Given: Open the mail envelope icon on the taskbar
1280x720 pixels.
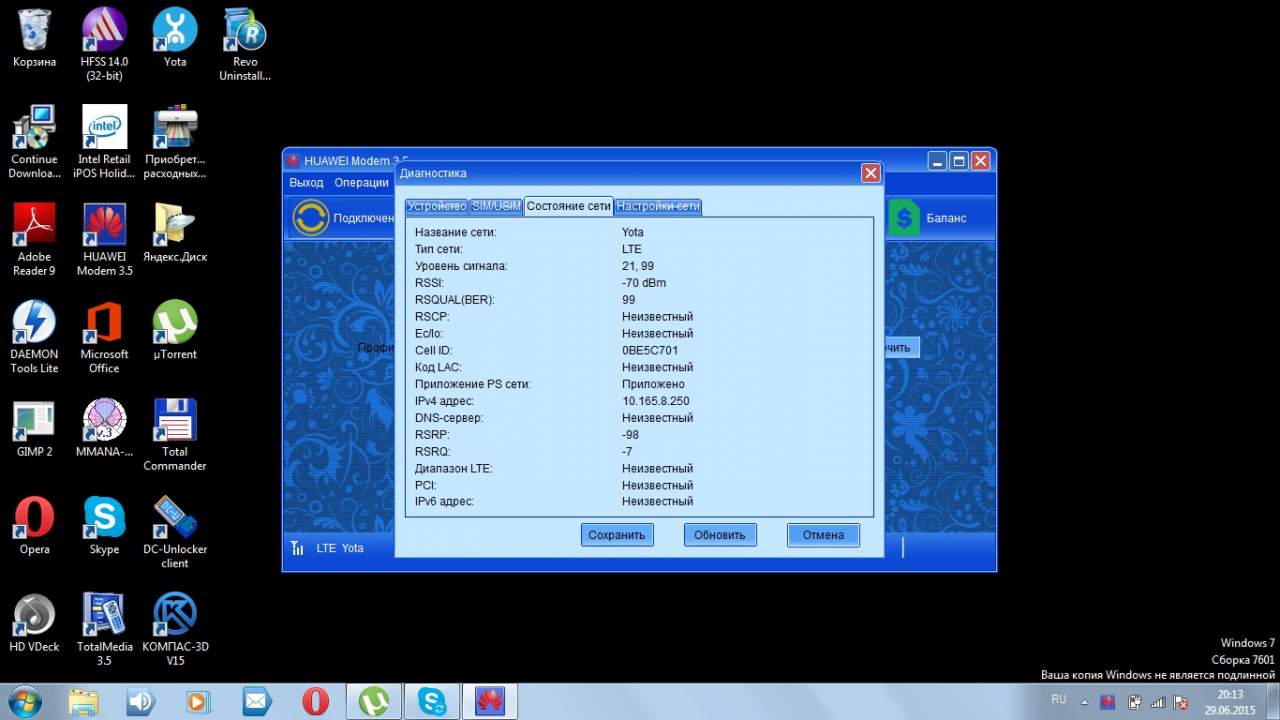Looking at the screenshot, I should (257, 702).
